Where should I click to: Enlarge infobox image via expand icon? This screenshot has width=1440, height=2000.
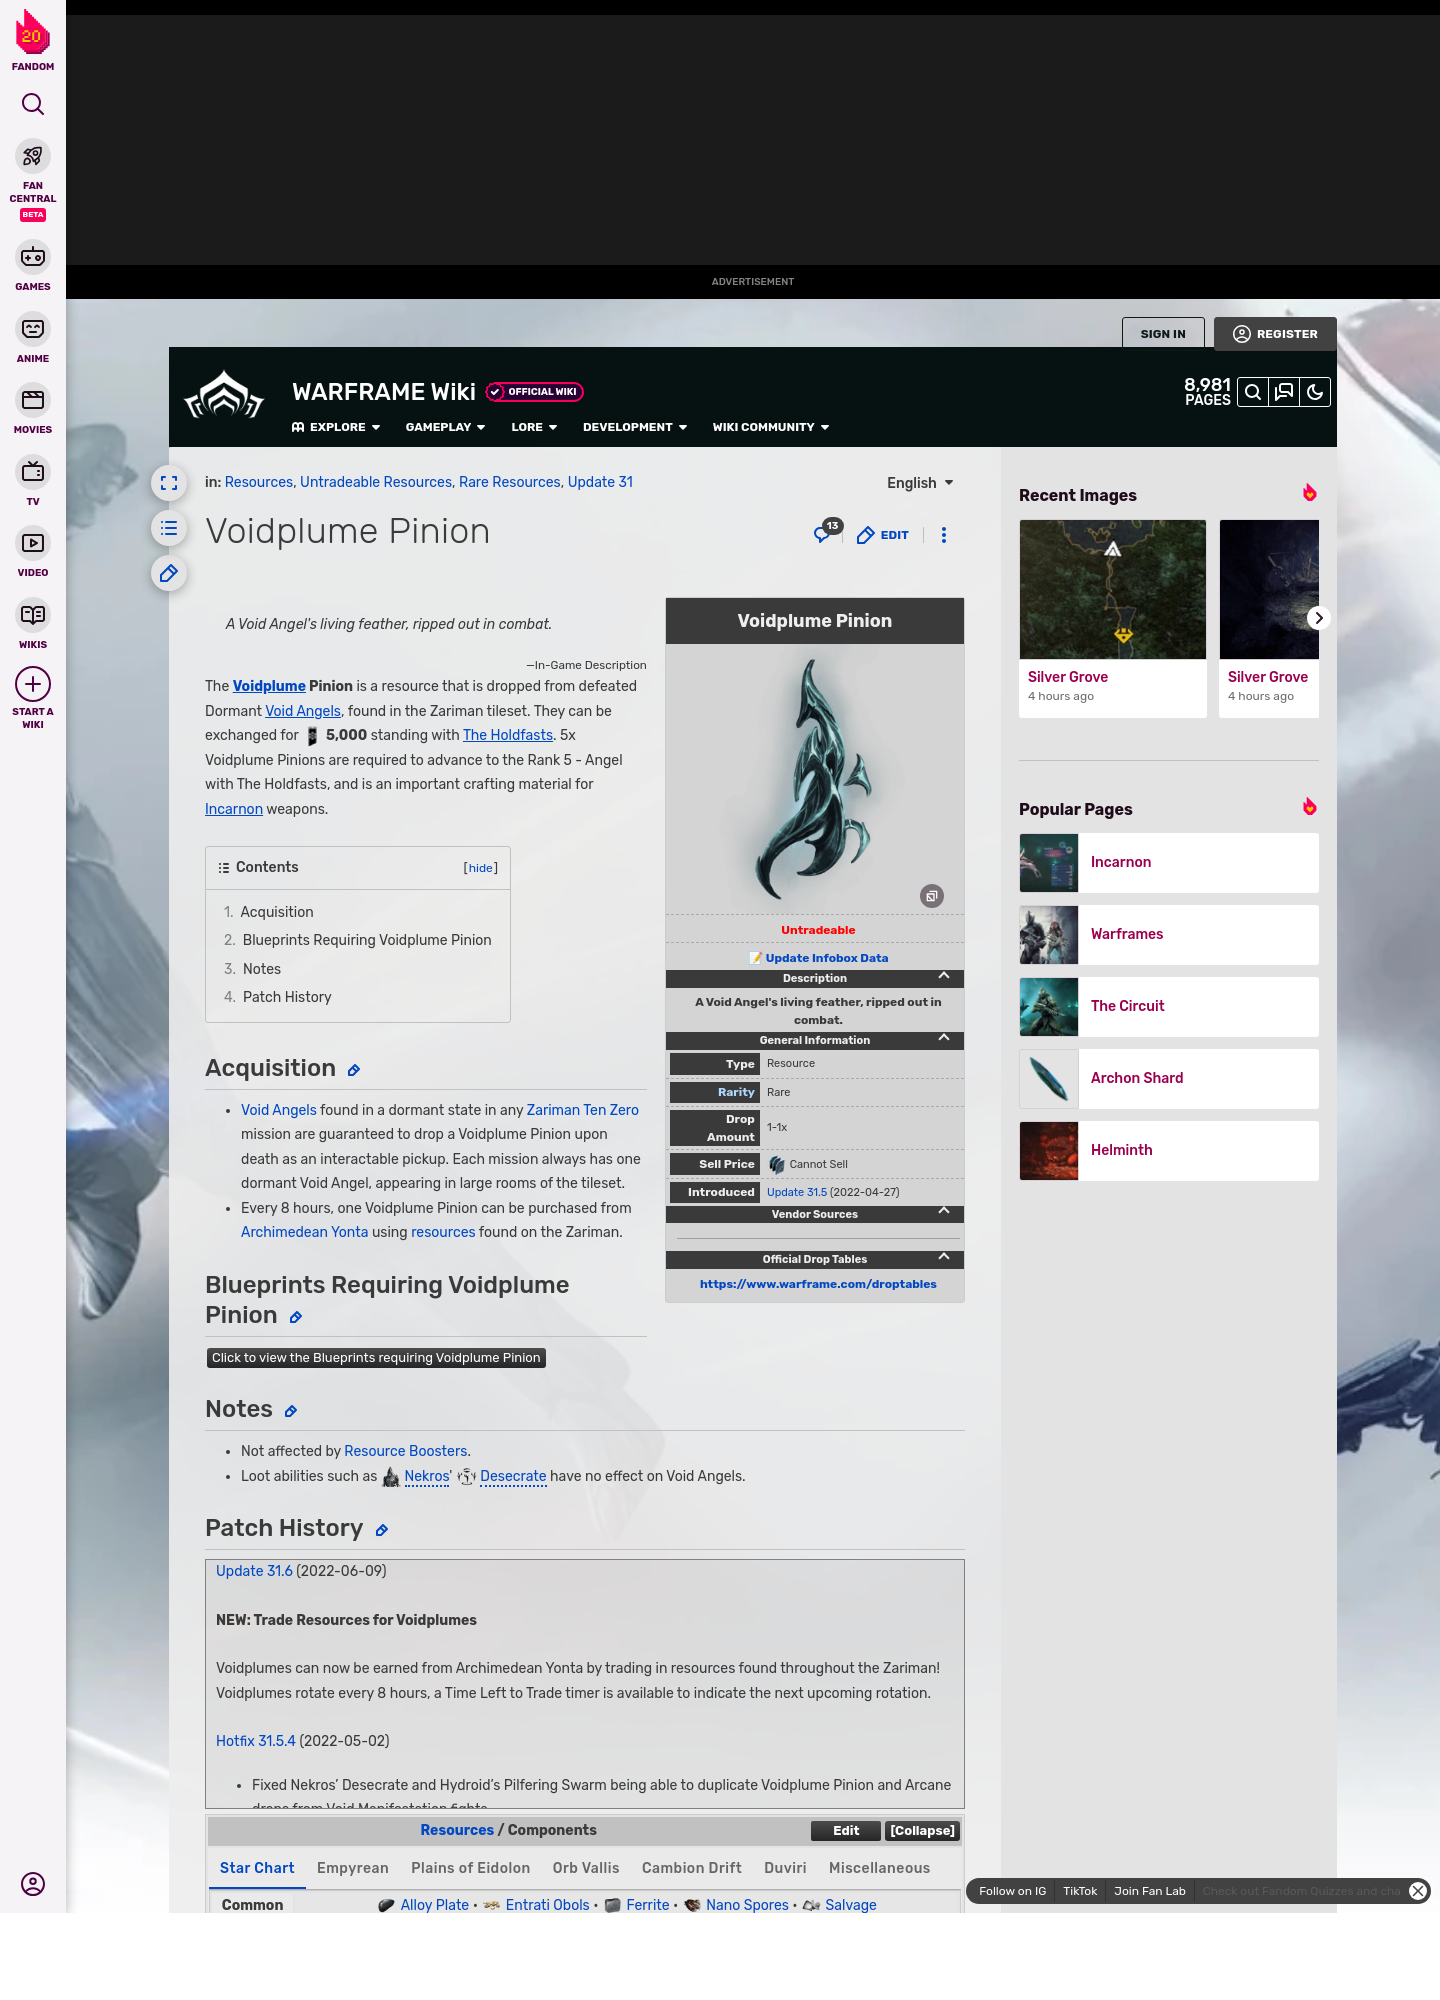(932, 896)
